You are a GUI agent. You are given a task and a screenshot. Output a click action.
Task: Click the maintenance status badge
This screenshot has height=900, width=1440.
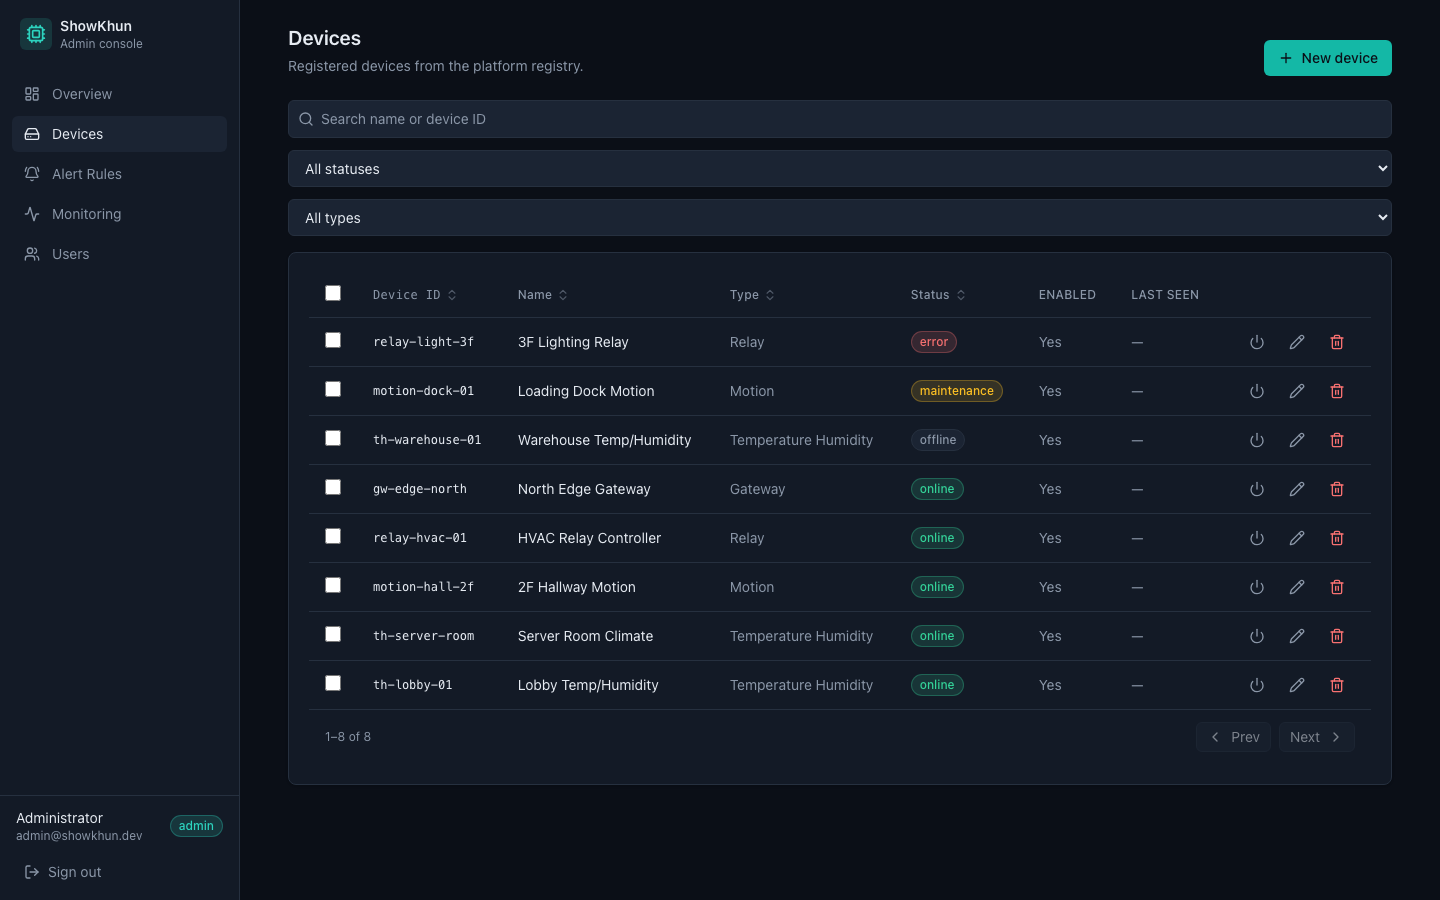pyautogui.click(x=957, y=391)
